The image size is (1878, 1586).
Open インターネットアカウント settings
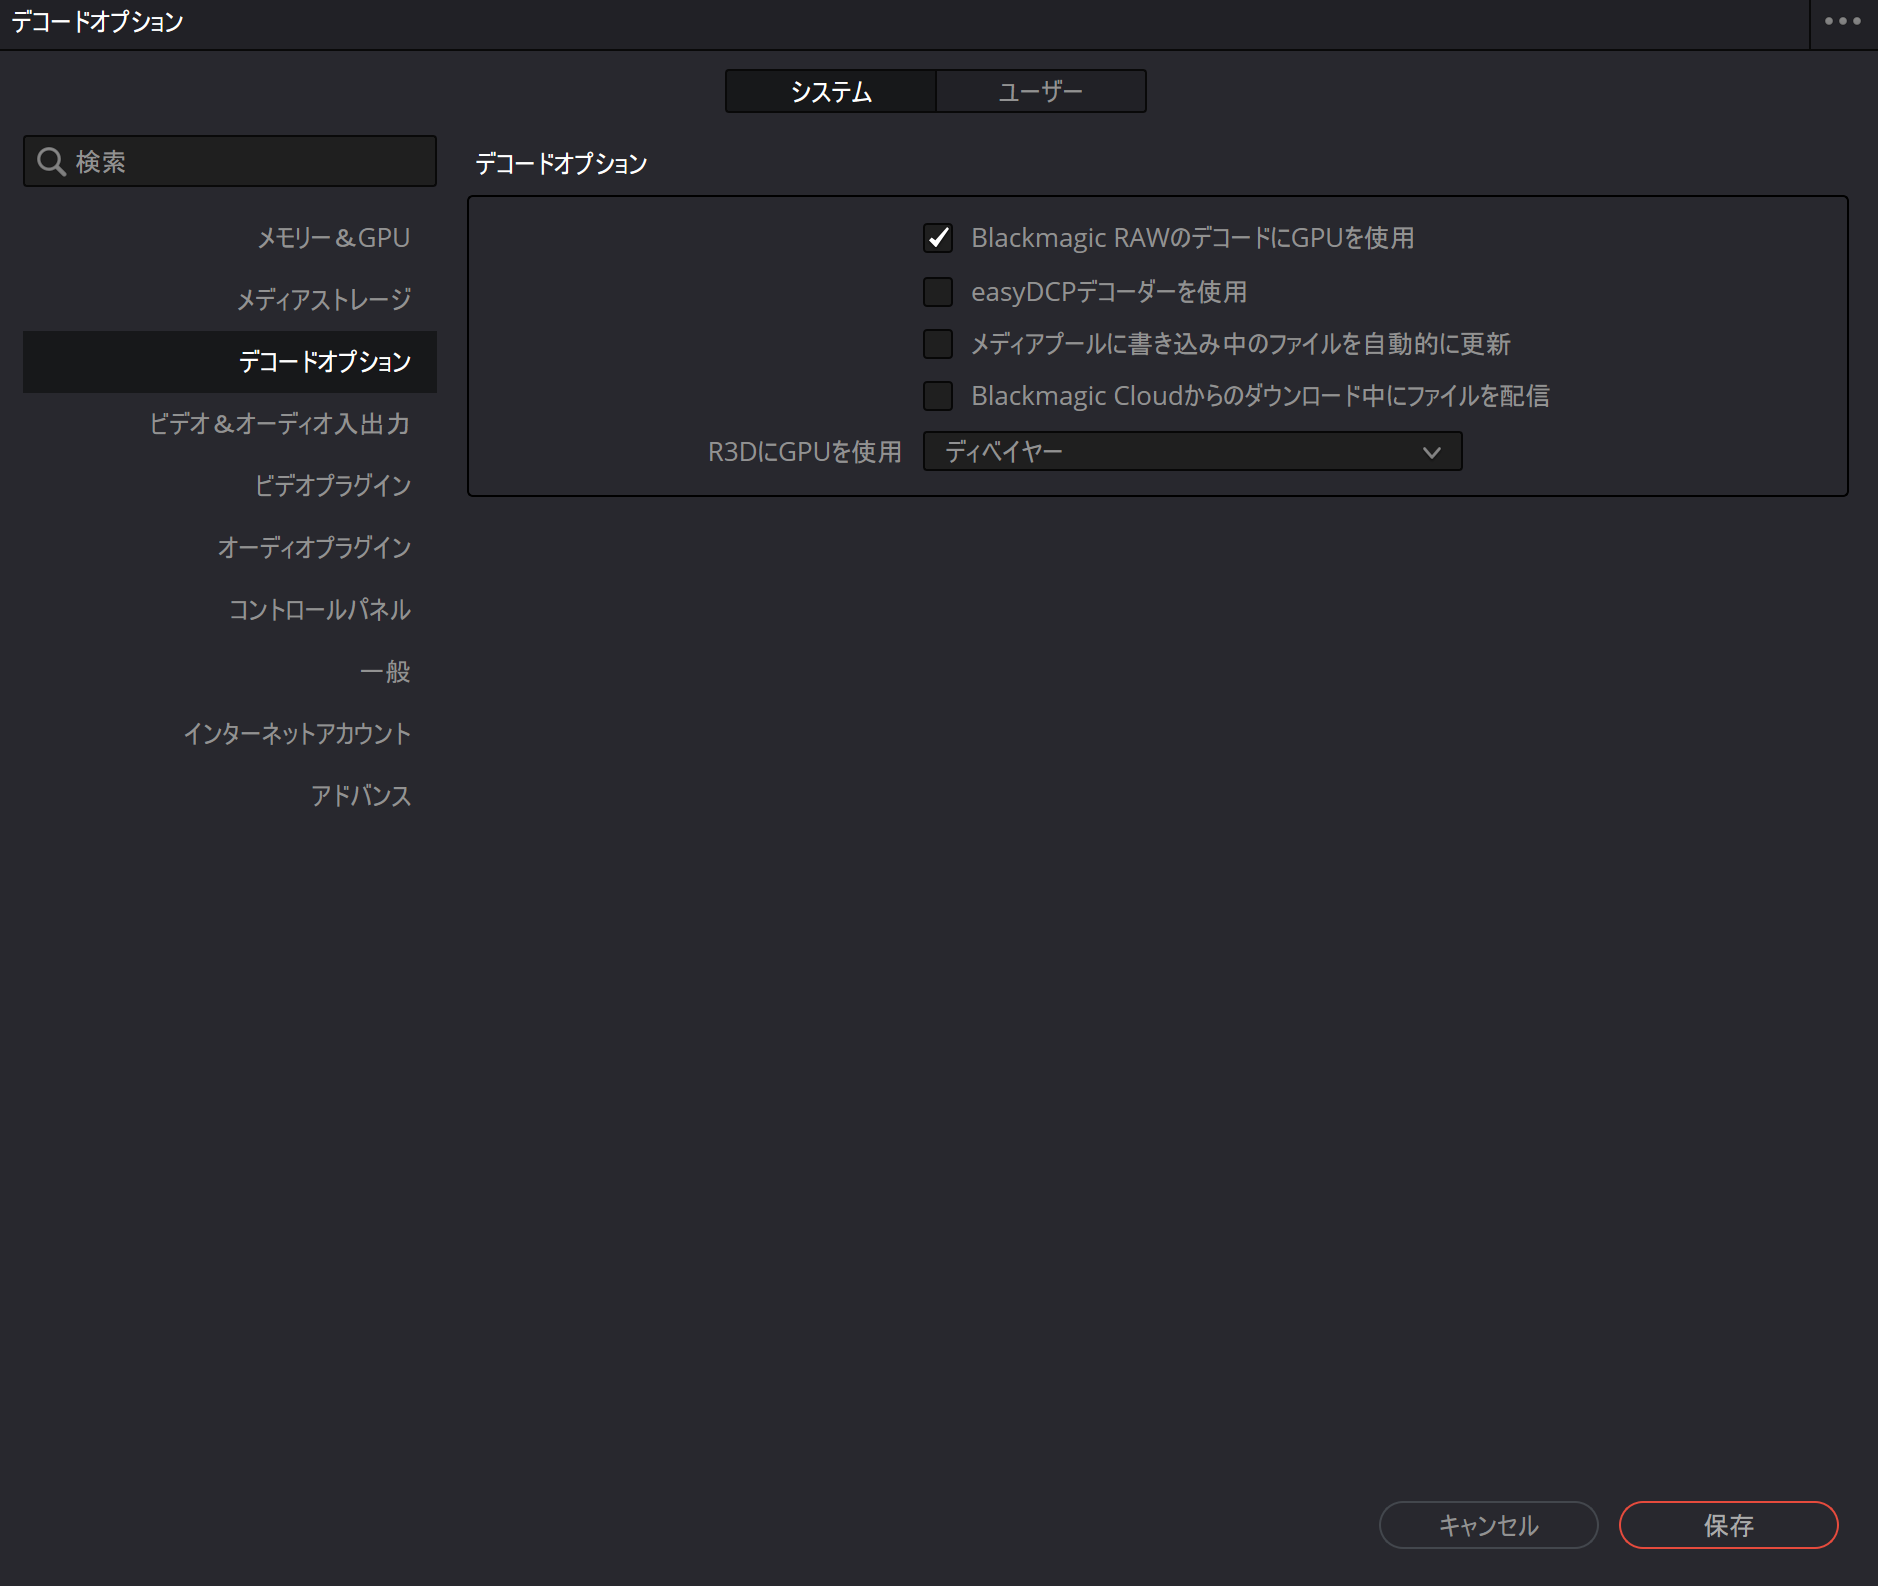point(230,734)
